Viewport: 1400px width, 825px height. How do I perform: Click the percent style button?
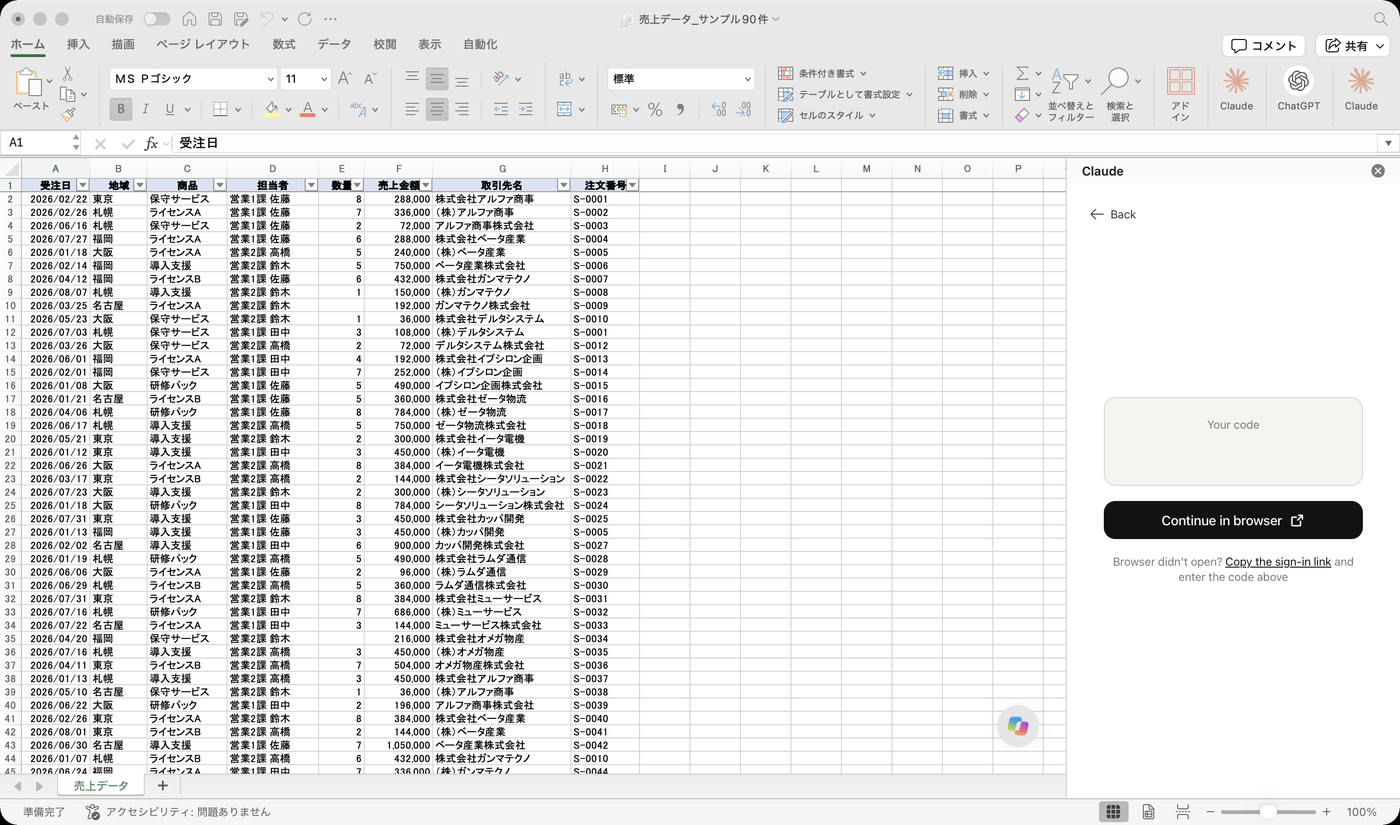point(655,110)
